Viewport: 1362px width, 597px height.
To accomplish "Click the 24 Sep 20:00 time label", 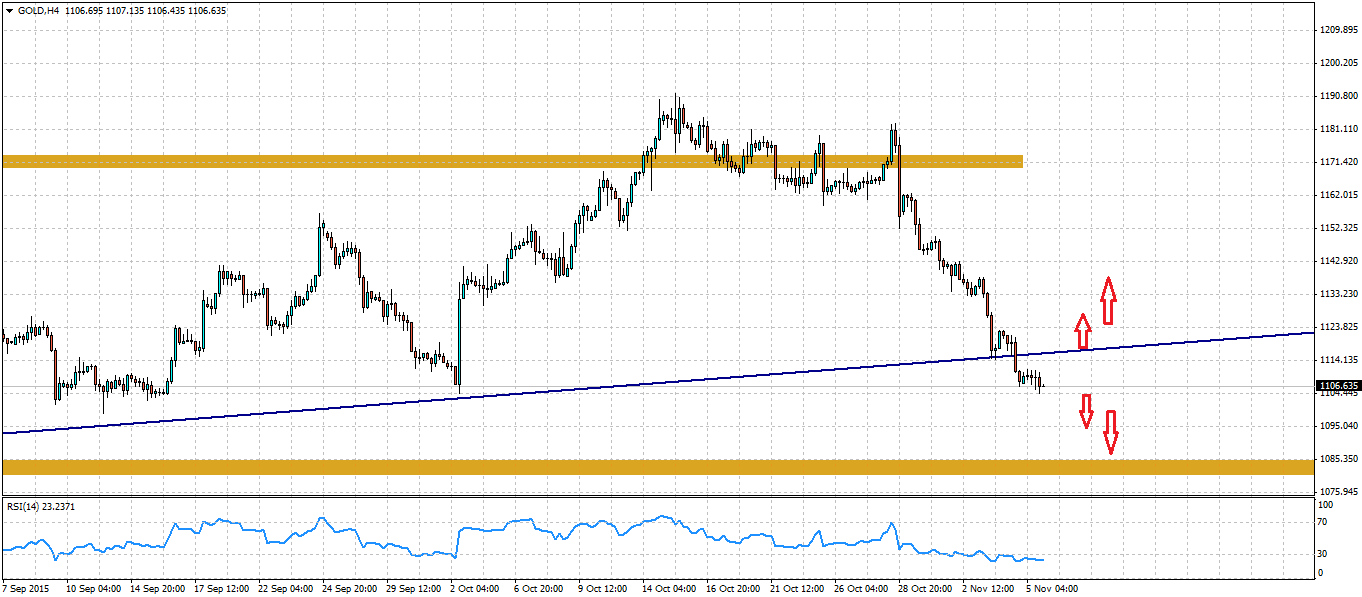I will pyautogui.click(x=351, y=588).
